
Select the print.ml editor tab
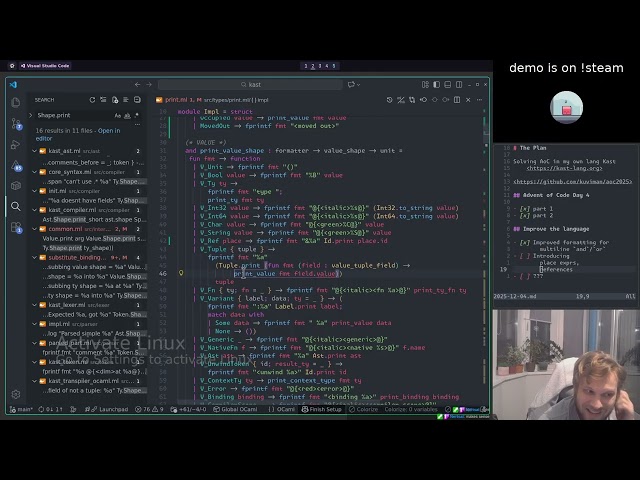click(x=211, y=100)
